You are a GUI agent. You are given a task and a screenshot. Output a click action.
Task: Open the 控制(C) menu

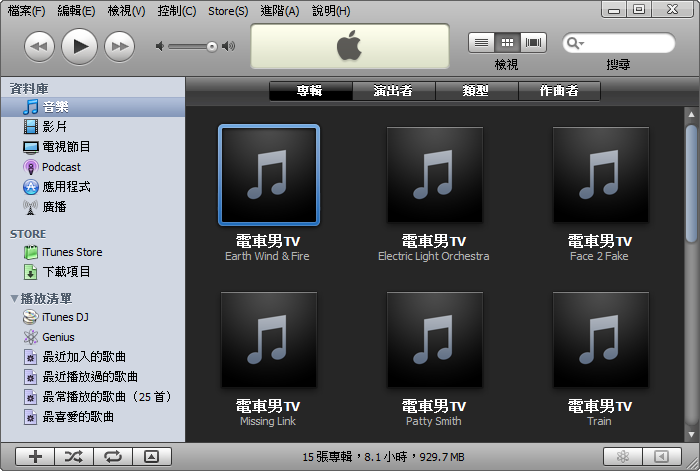tap(177, 11)
